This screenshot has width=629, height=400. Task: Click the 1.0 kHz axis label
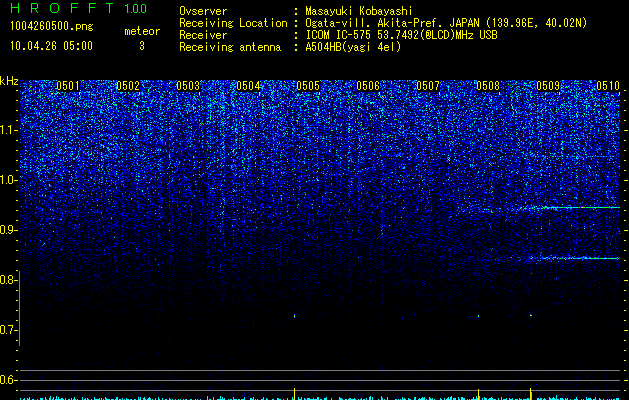[7, 180]
